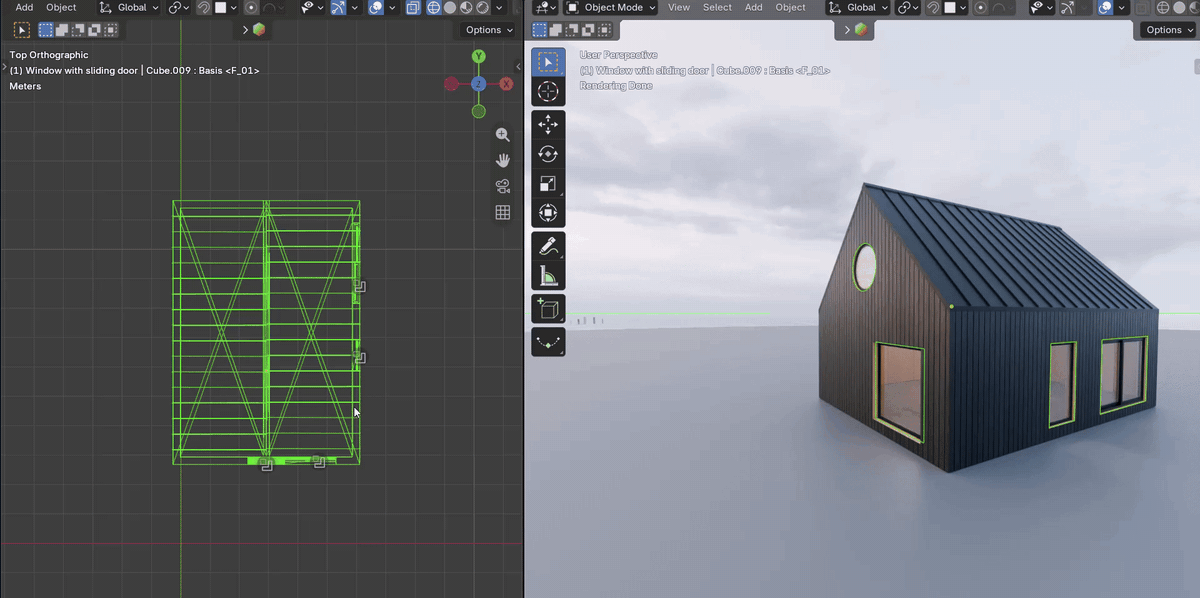Open the Add menu in left viewport
1200x598 pixels.
pos(24,7)
